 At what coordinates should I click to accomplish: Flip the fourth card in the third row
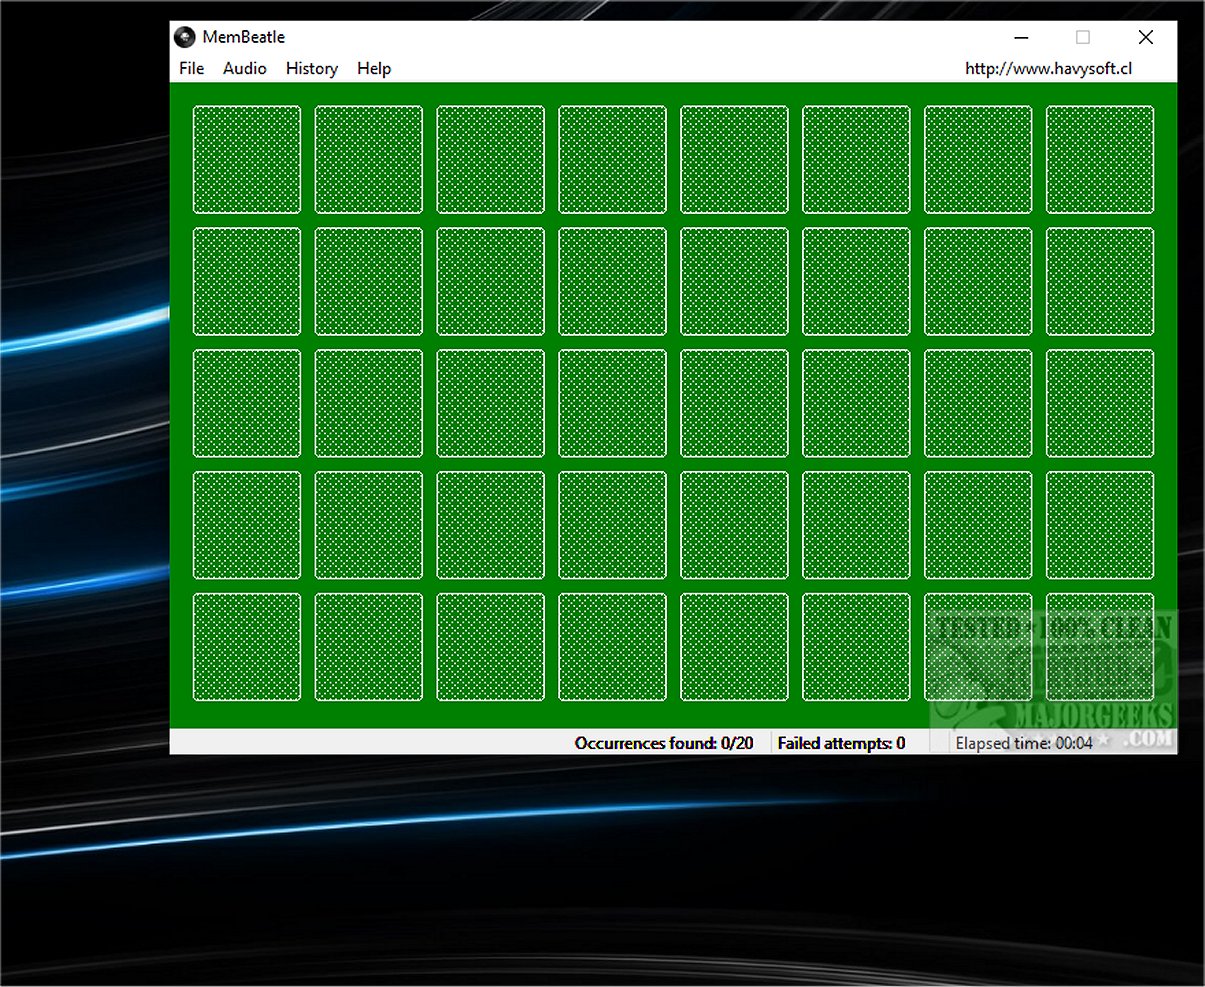pyautogui.click(x=612, y=403)
